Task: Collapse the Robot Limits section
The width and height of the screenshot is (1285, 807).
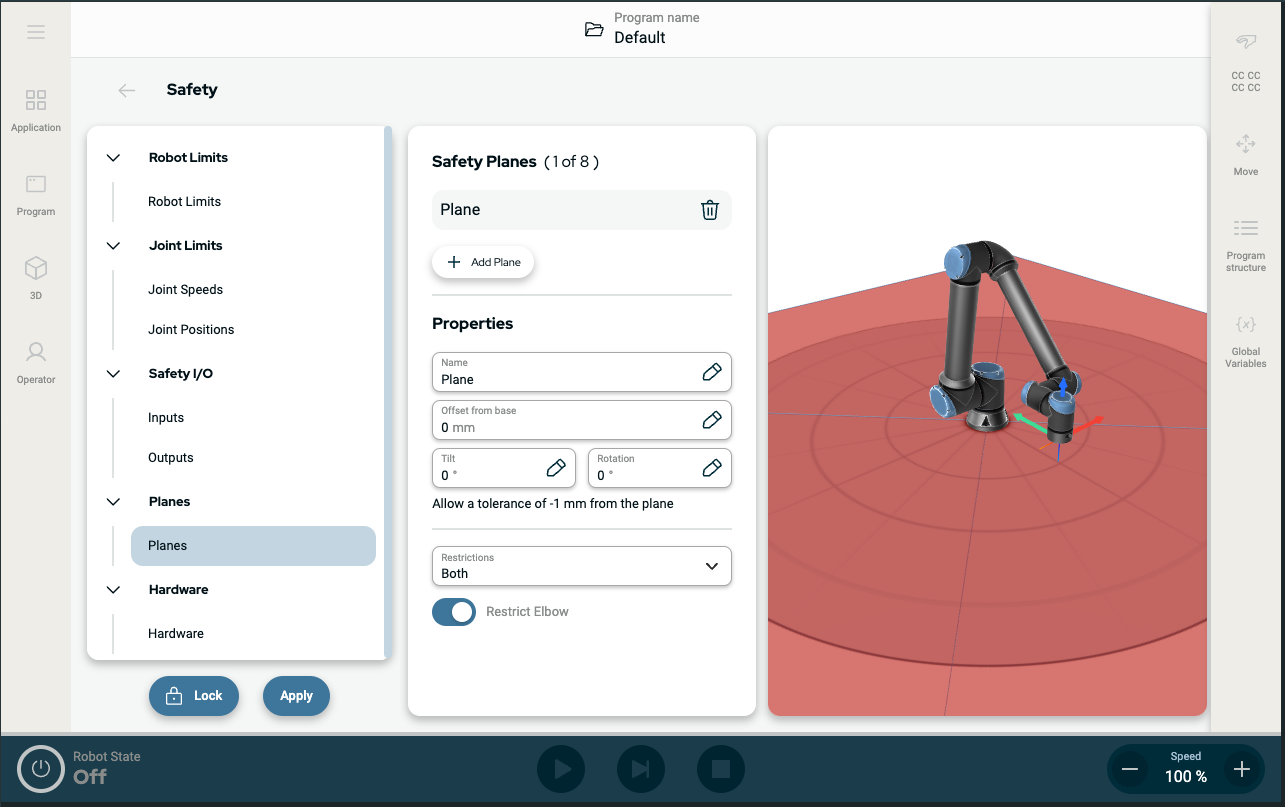Action: [x=113, y=158]
